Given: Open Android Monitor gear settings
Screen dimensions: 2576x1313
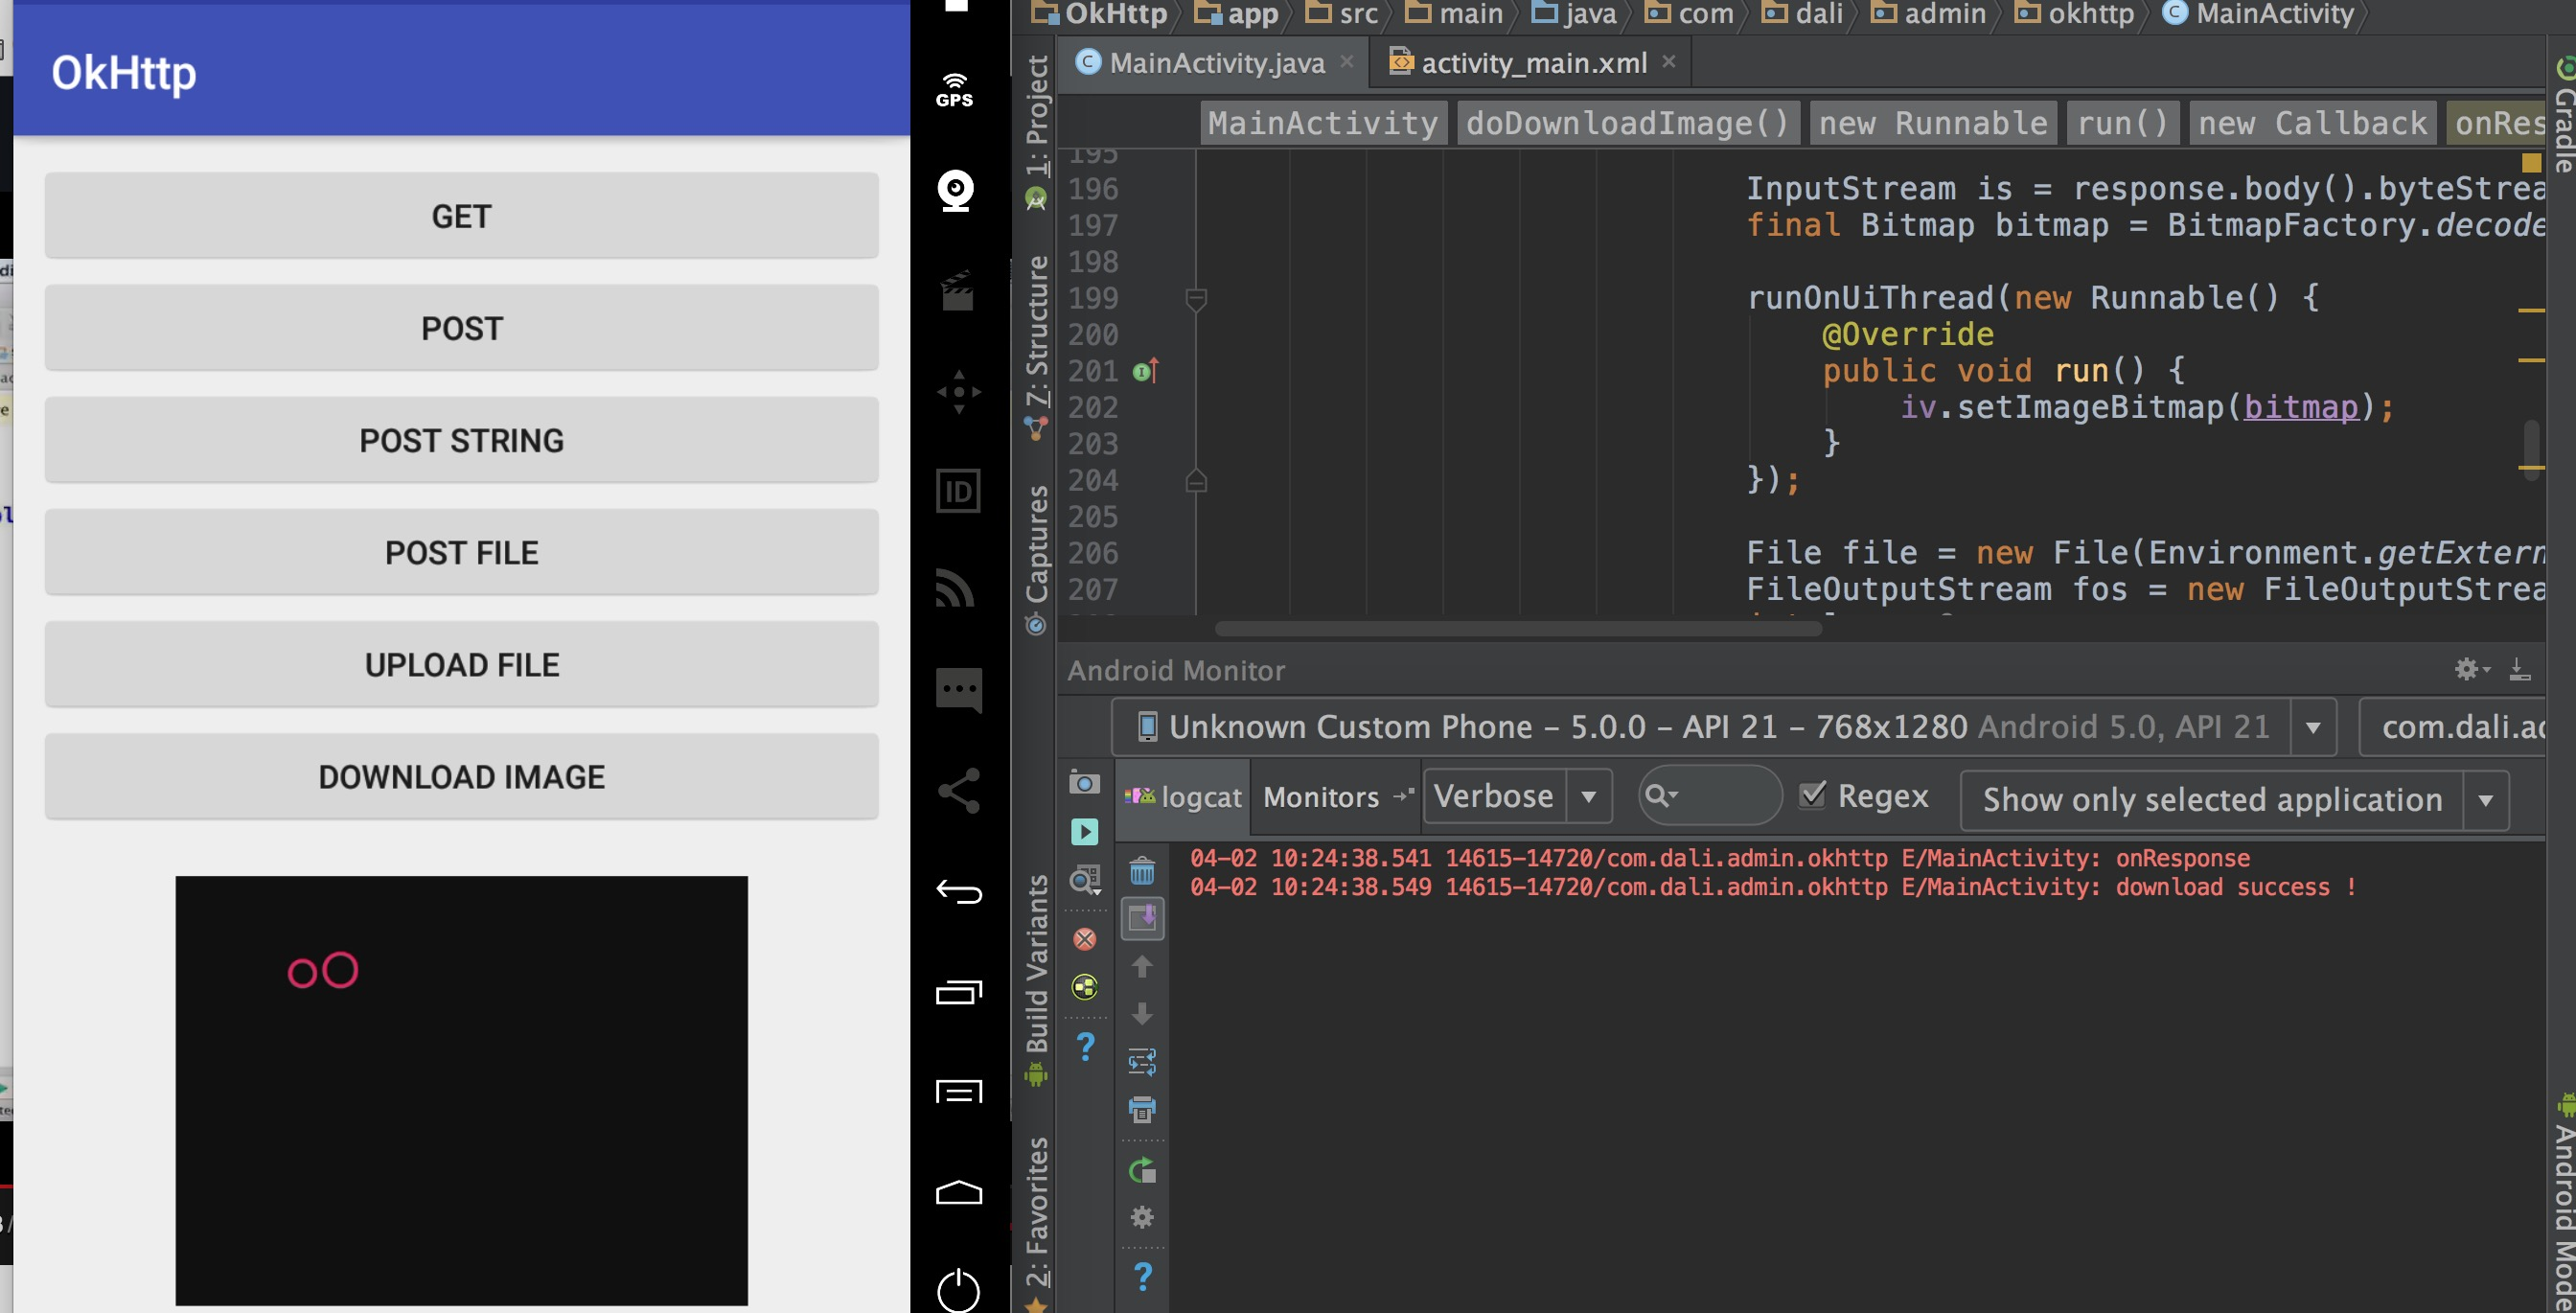Looking at the screenshot, I should [x=2468, y=669].
